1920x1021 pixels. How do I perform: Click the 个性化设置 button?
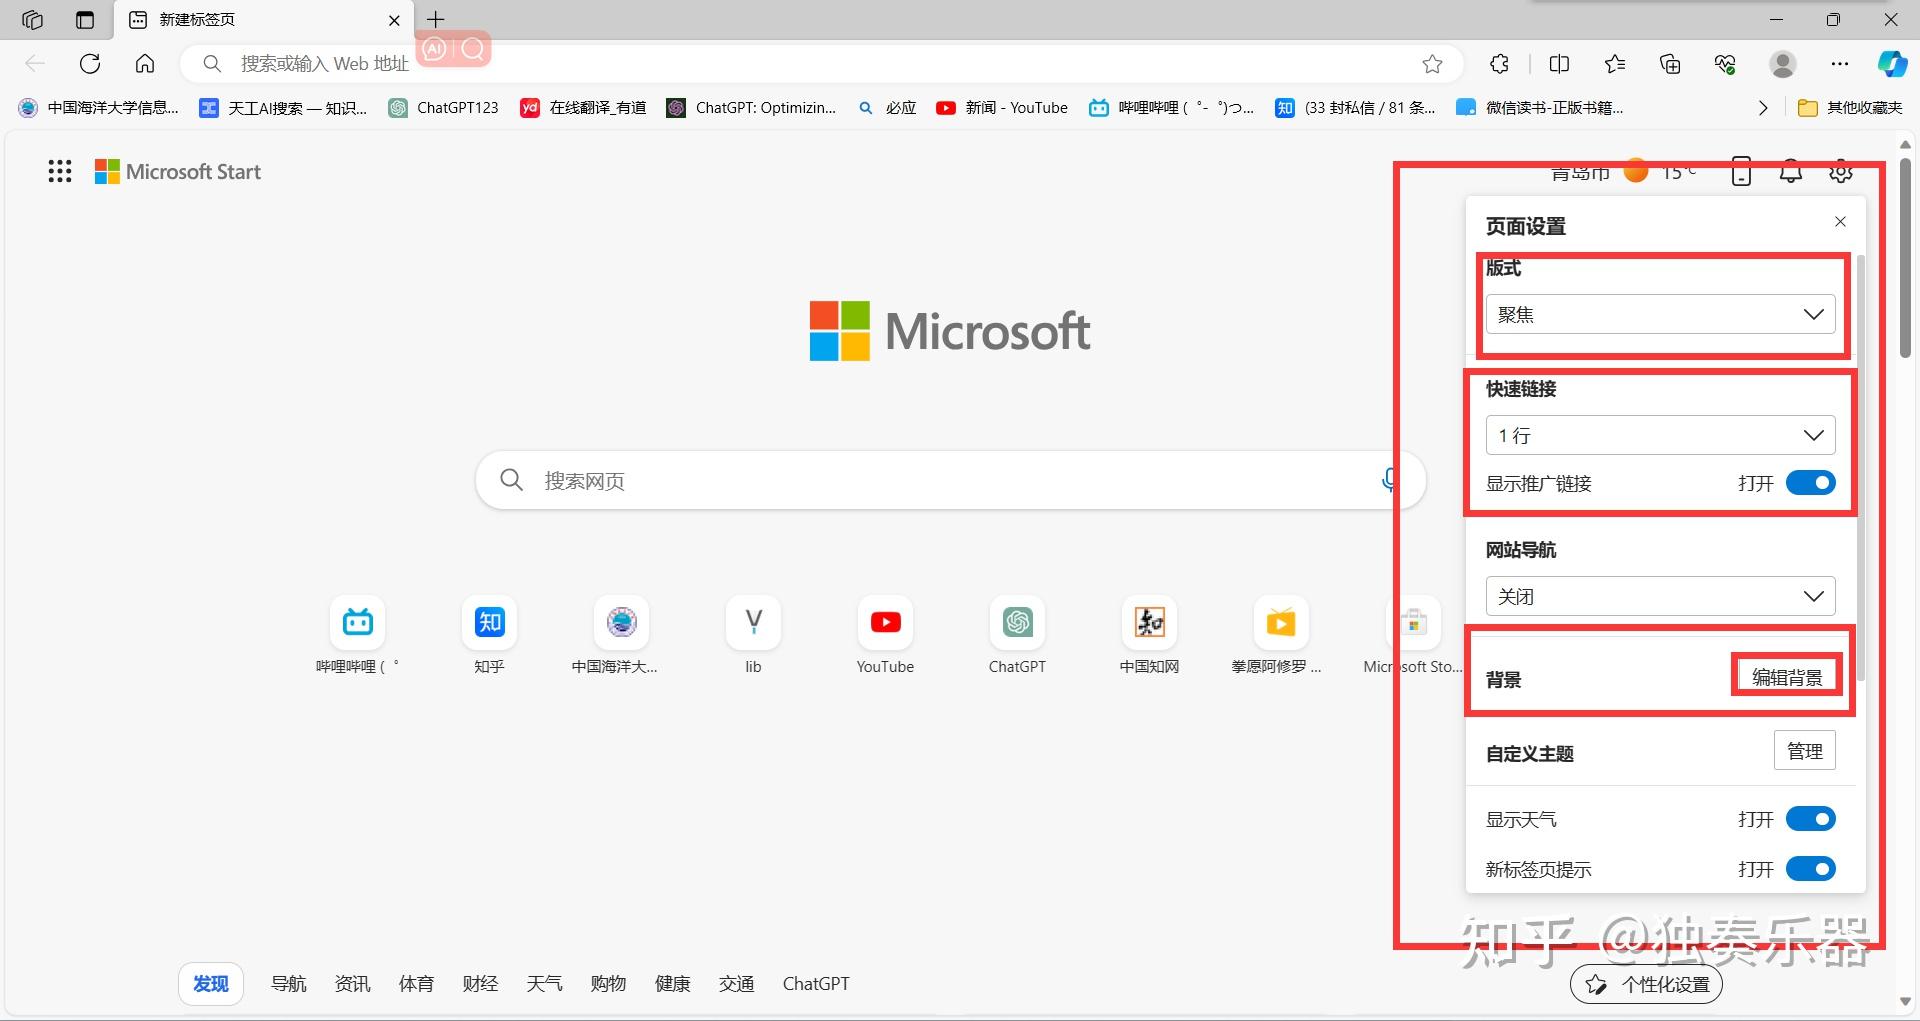click(x=1646, y=984)
